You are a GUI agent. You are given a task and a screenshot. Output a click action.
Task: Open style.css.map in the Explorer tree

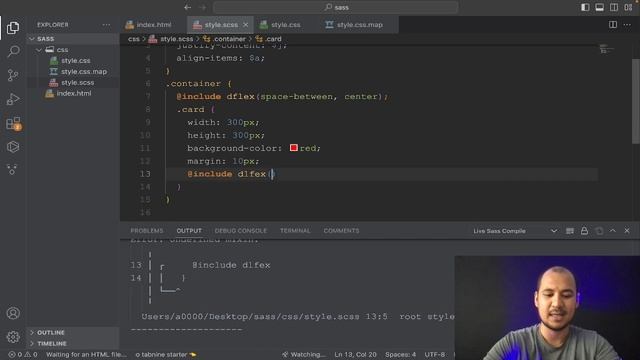(84, 71)
